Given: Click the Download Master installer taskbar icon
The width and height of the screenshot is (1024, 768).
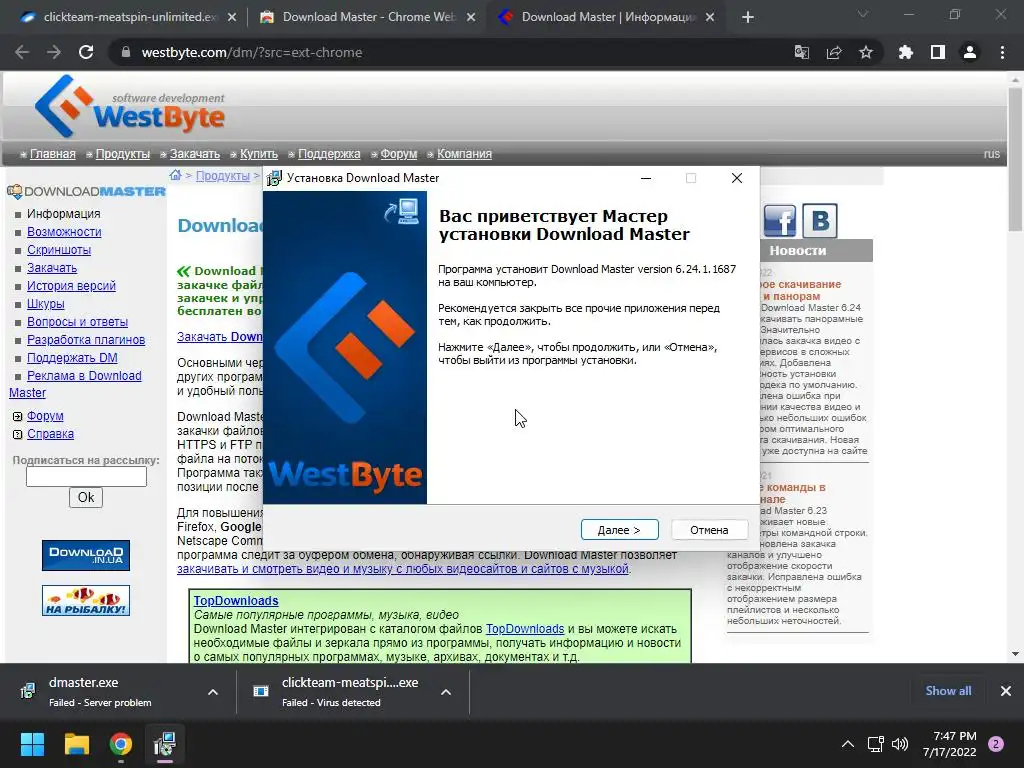Looking at the screenshot, I should (165, 744).
